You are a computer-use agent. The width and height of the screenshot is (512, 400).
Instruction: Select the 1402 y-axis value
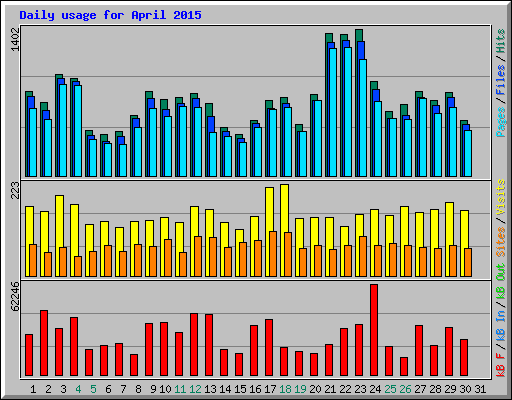[15, 40]
